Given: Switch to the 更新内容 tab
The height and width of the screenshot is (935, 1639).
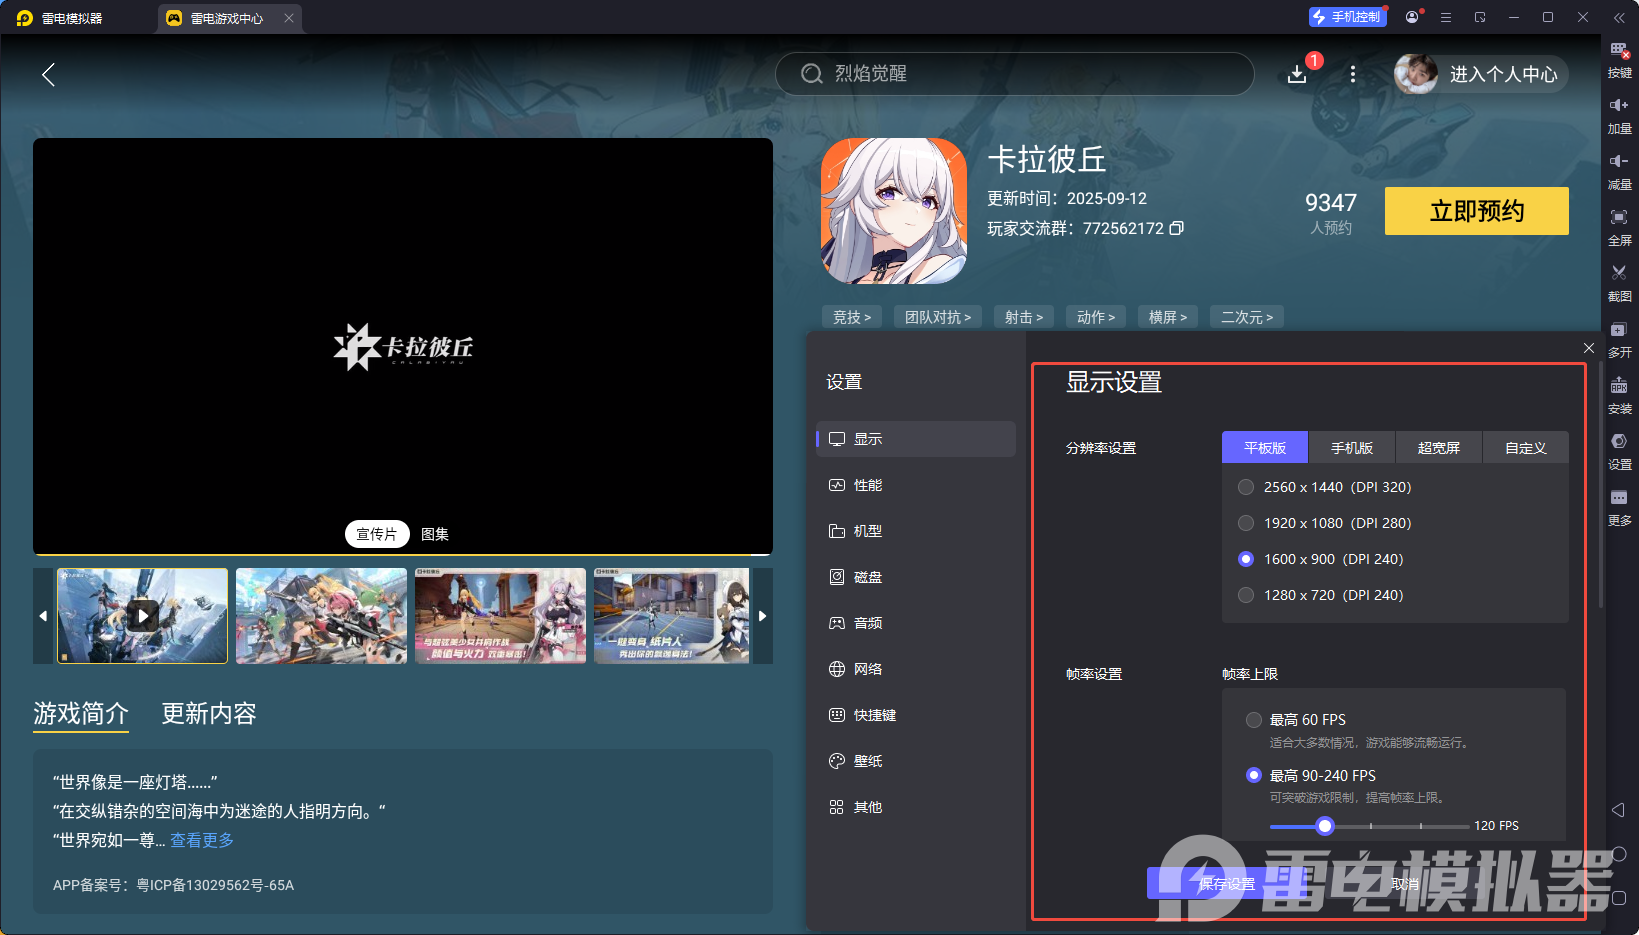Looking at the screenshot, I should [x=209, y=713].
